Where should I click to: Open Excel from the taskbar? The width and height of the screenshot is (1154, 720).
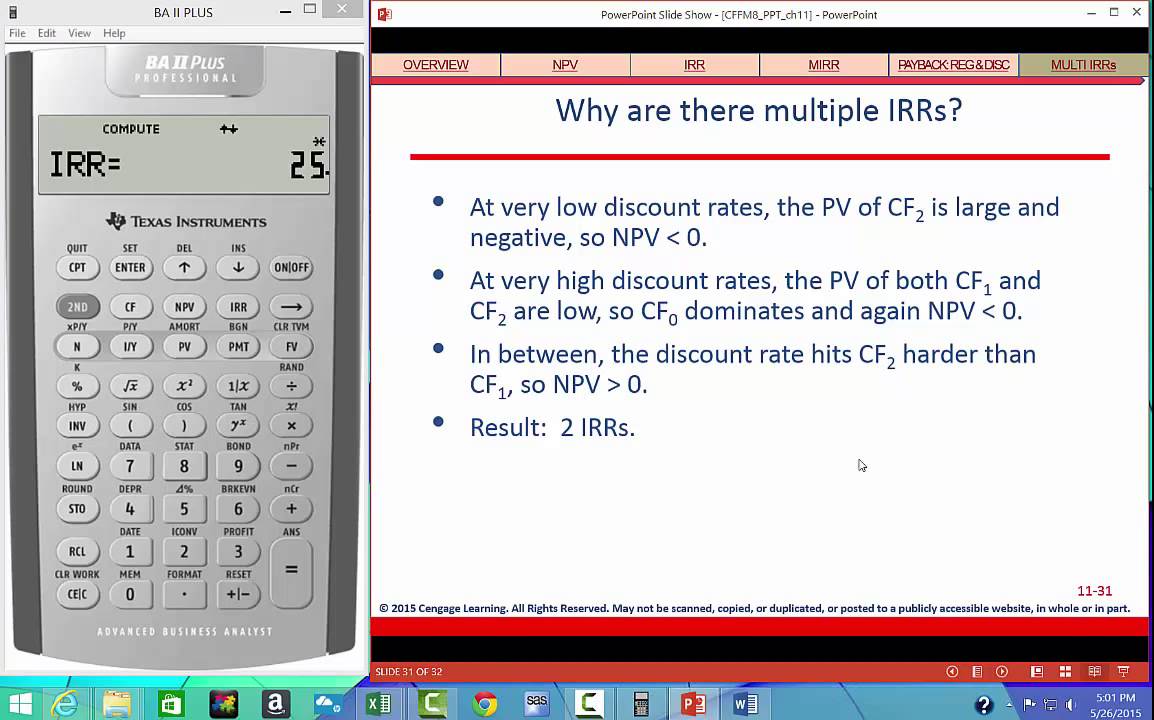[x=379, y=705]
